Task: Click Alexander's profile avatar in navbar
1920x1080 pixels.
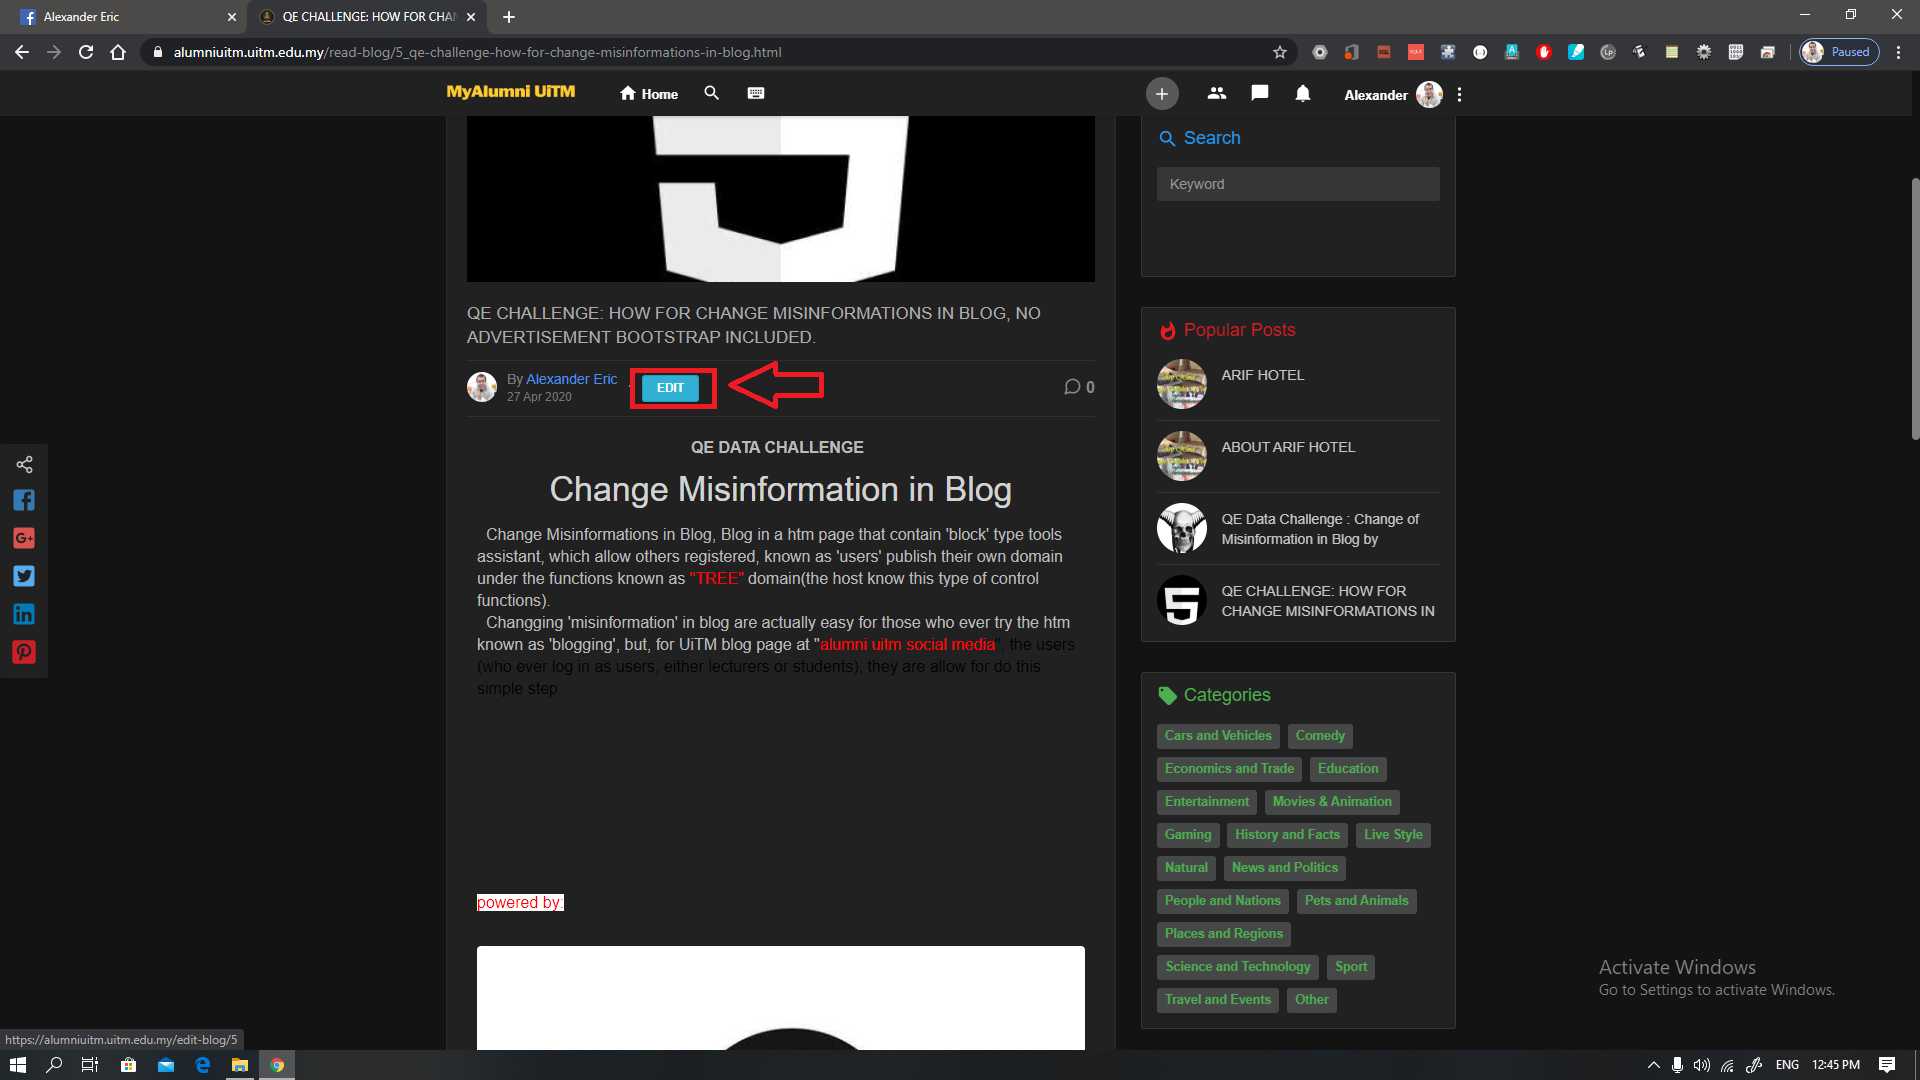Action: click(1429, 94)
